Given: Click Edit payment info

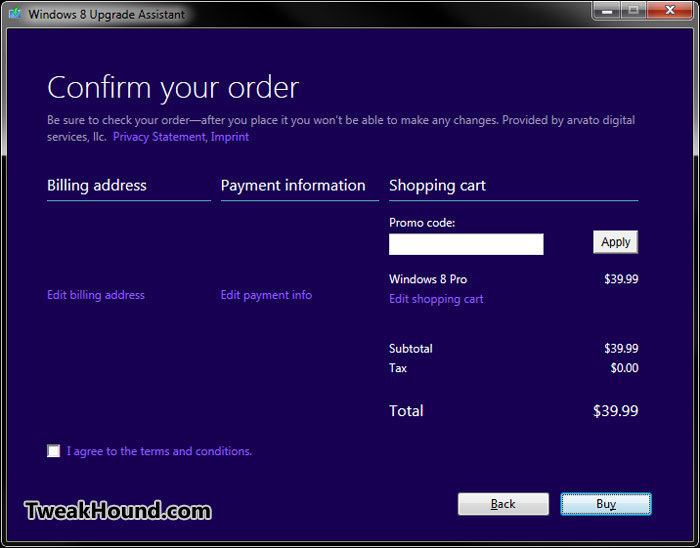Looking at the screenshot, I should [266, 295].
